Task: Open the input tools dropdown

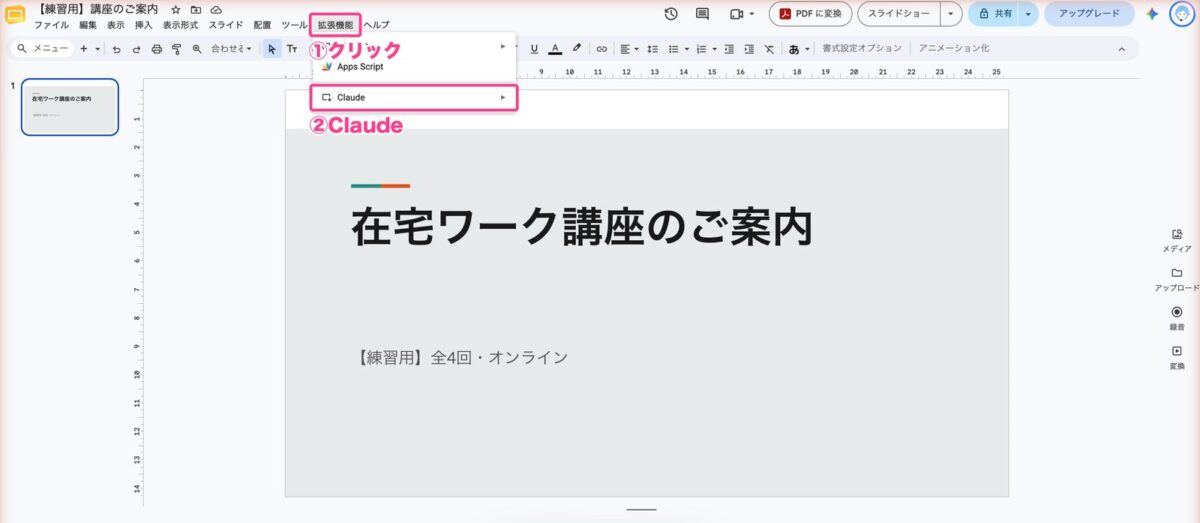Action: click(798, 48)
